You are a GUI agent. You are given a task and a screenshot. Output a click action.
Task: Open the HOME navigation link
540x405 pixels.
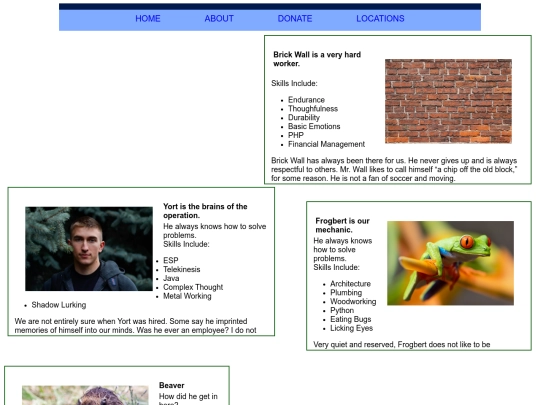pos(148,19)
